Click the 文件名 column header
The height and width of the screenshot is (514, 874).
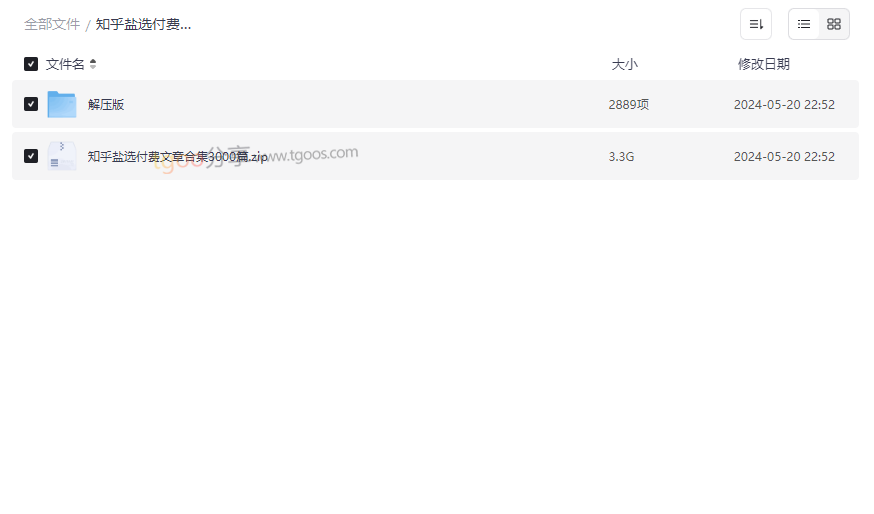pos(65,64)
